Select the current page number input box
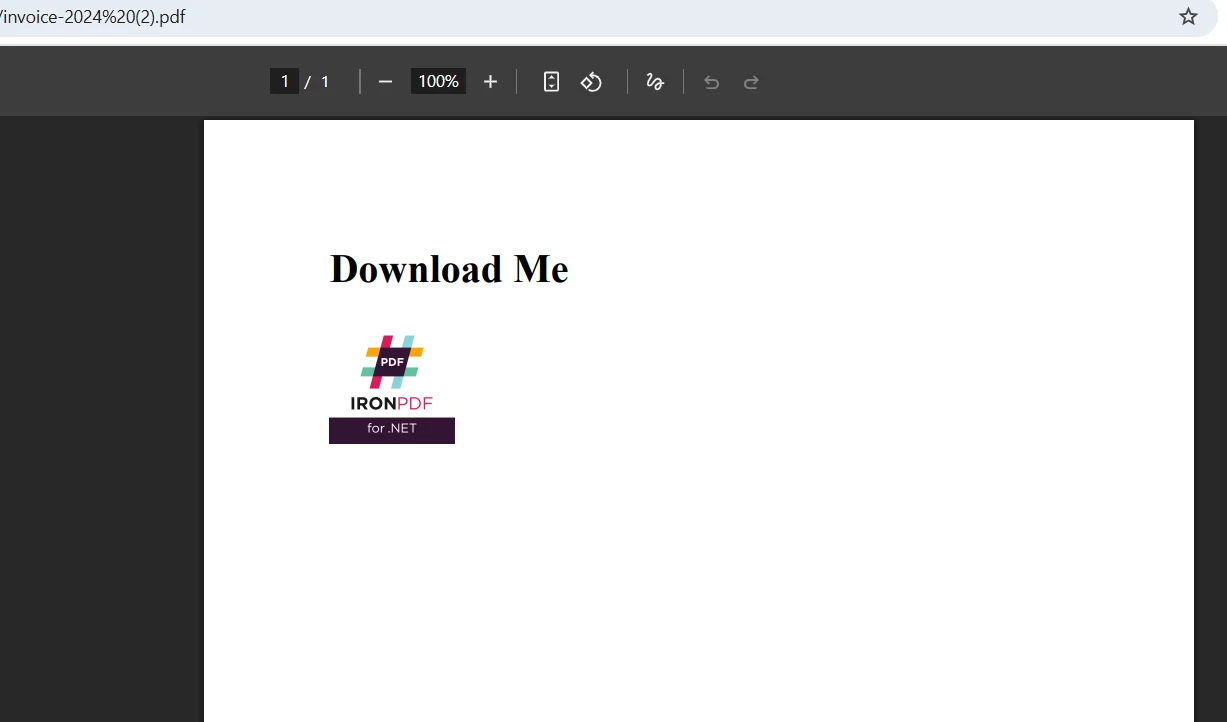 point(284,81)
